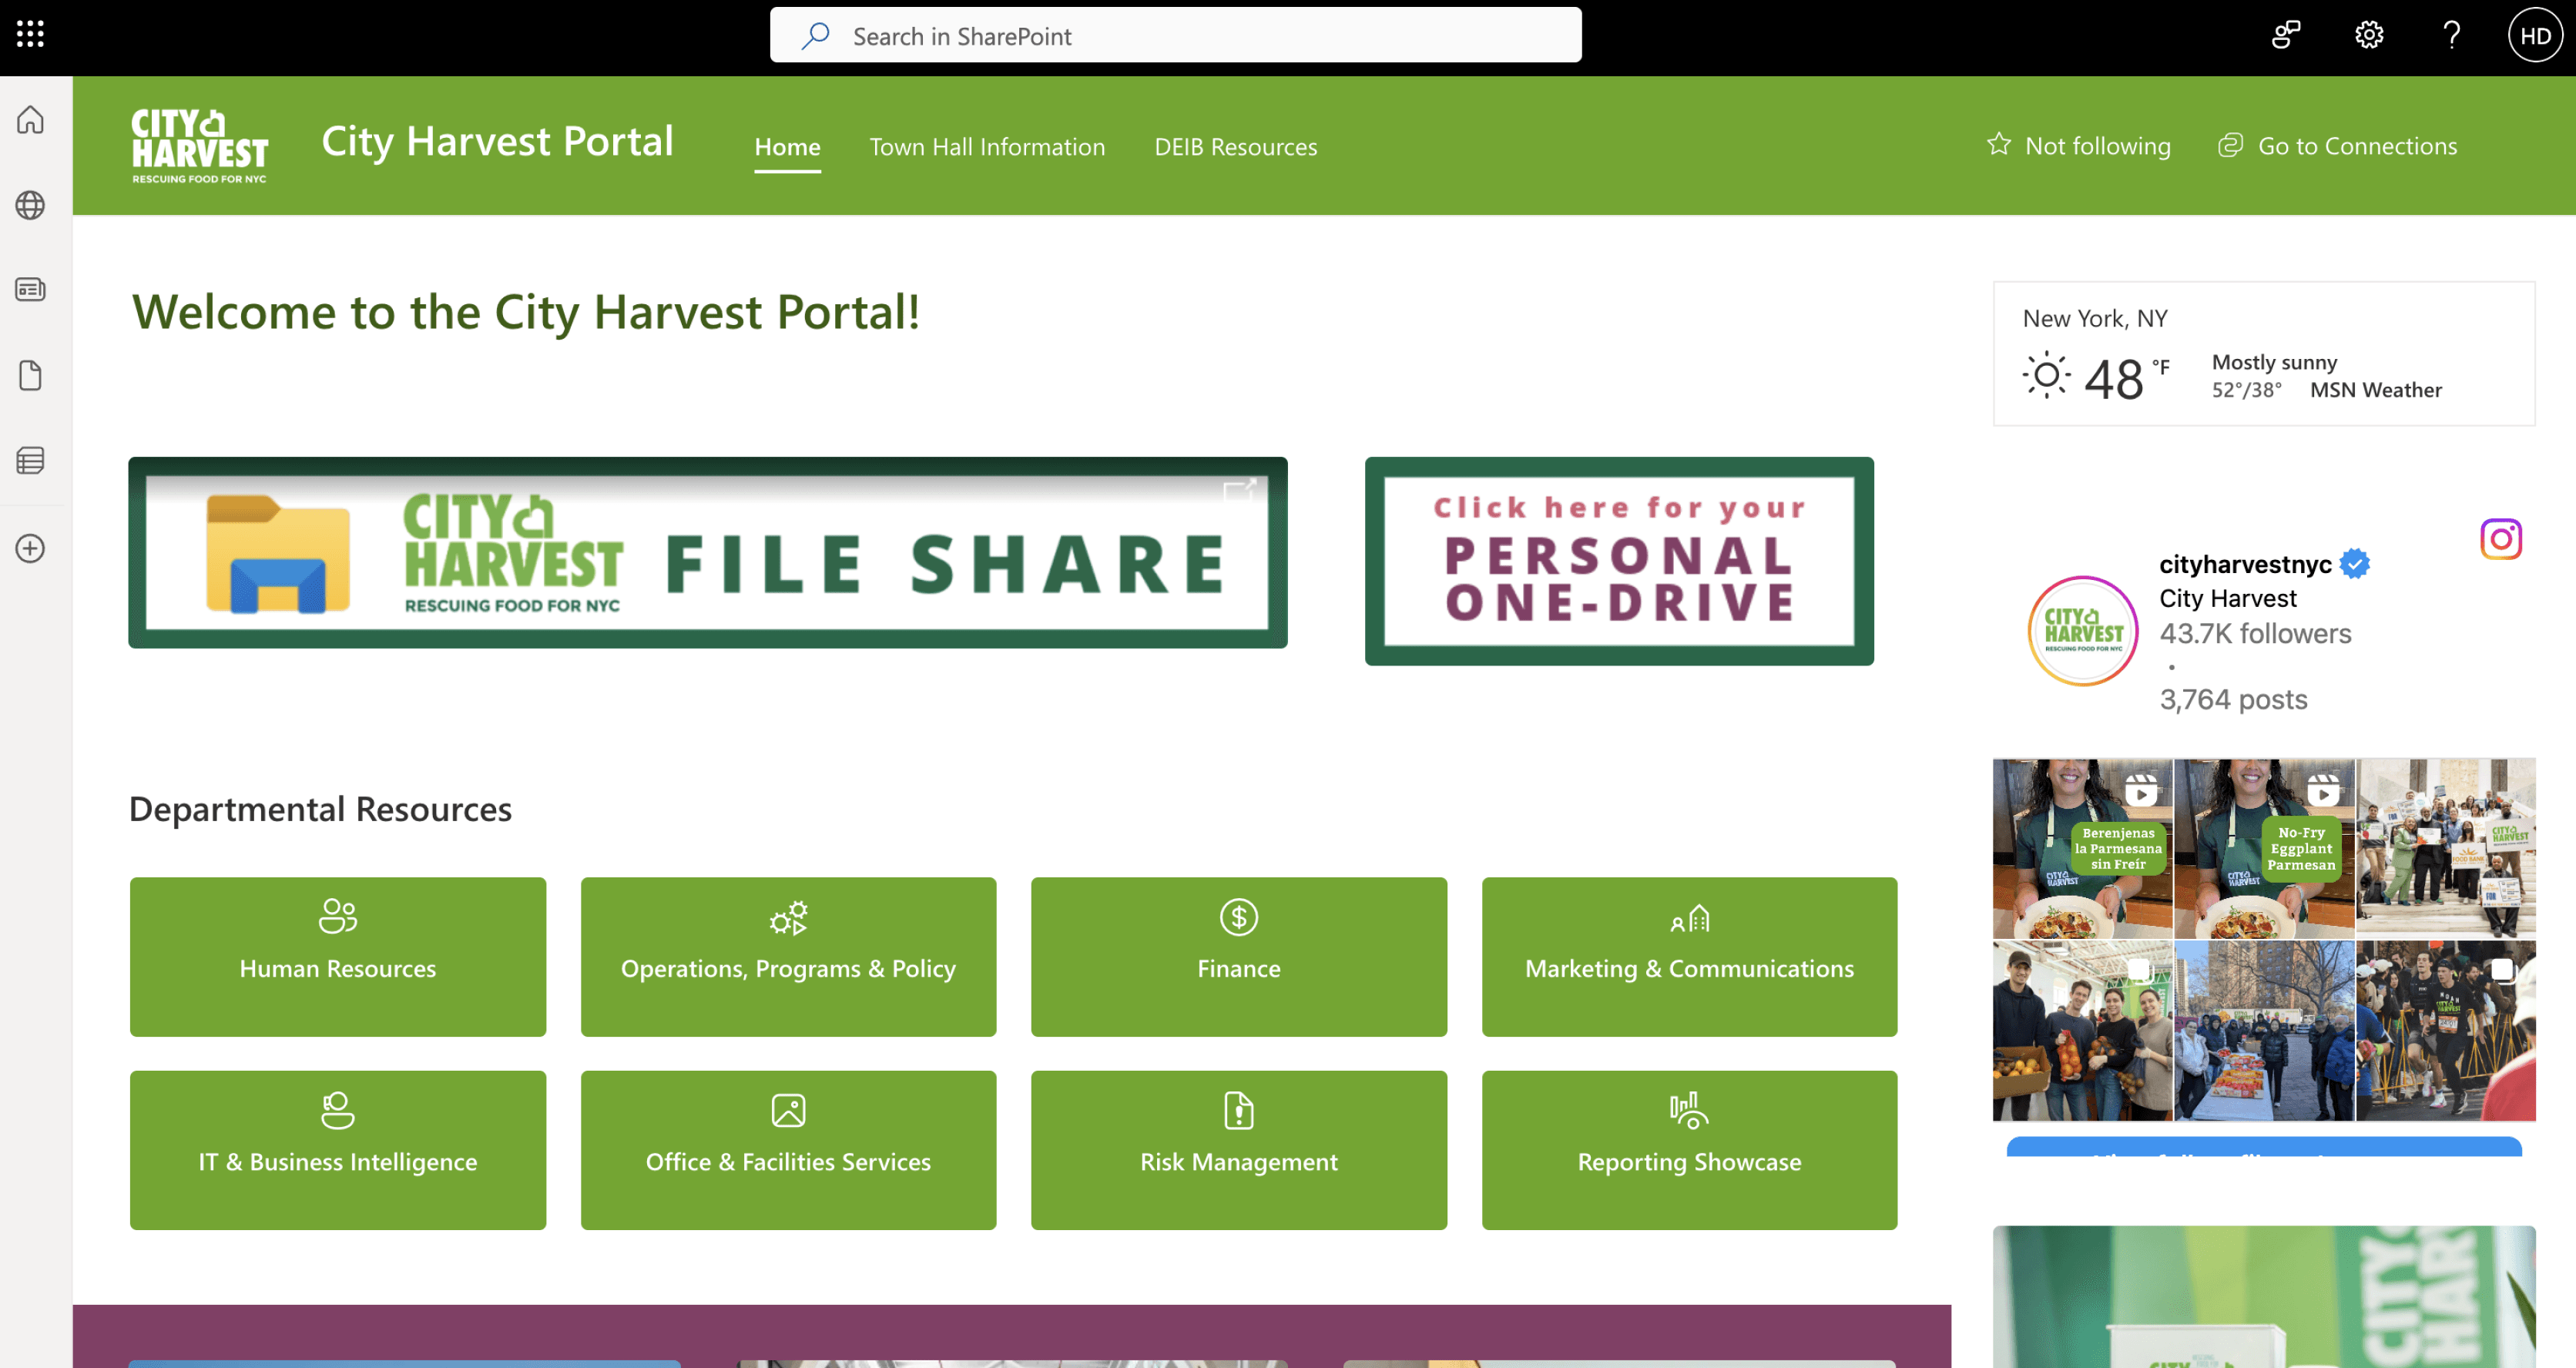Click the Search in SharePoint field
Image resolution: width=2576 pixels, height=1368 pixels.
(1175, 36)
